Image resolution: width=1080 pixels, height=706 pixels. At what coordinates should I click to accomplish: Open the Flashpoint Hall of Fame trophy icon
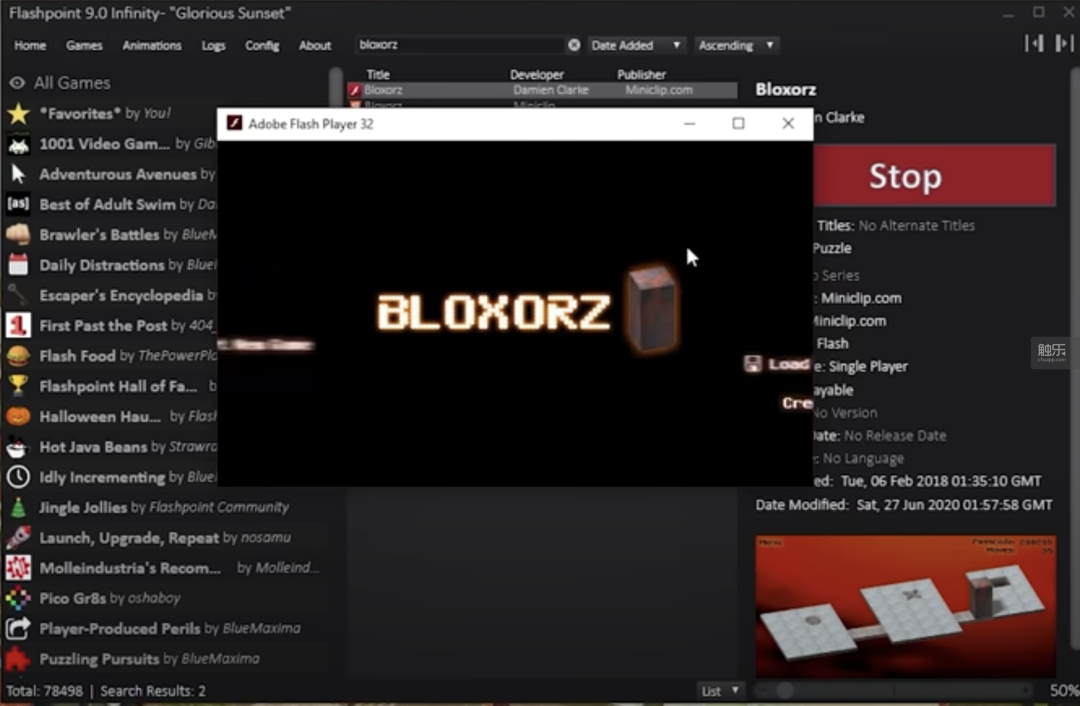pos(19,386)
